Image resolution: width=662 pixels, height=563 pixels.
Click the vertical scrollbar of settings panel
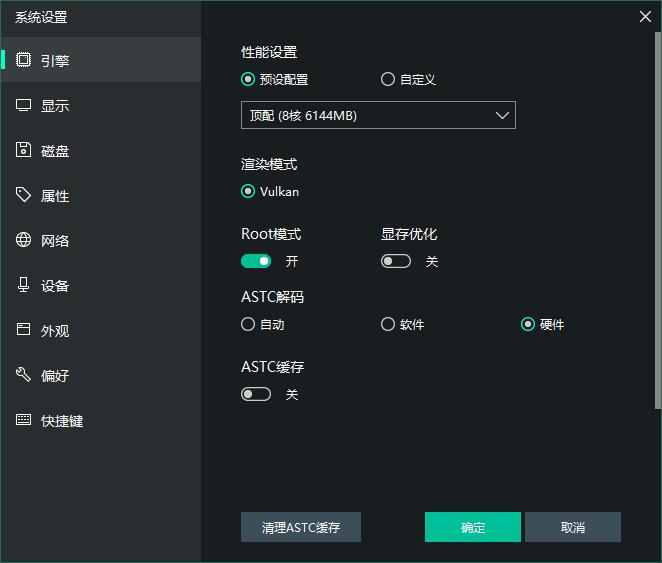tap(657, 220)
